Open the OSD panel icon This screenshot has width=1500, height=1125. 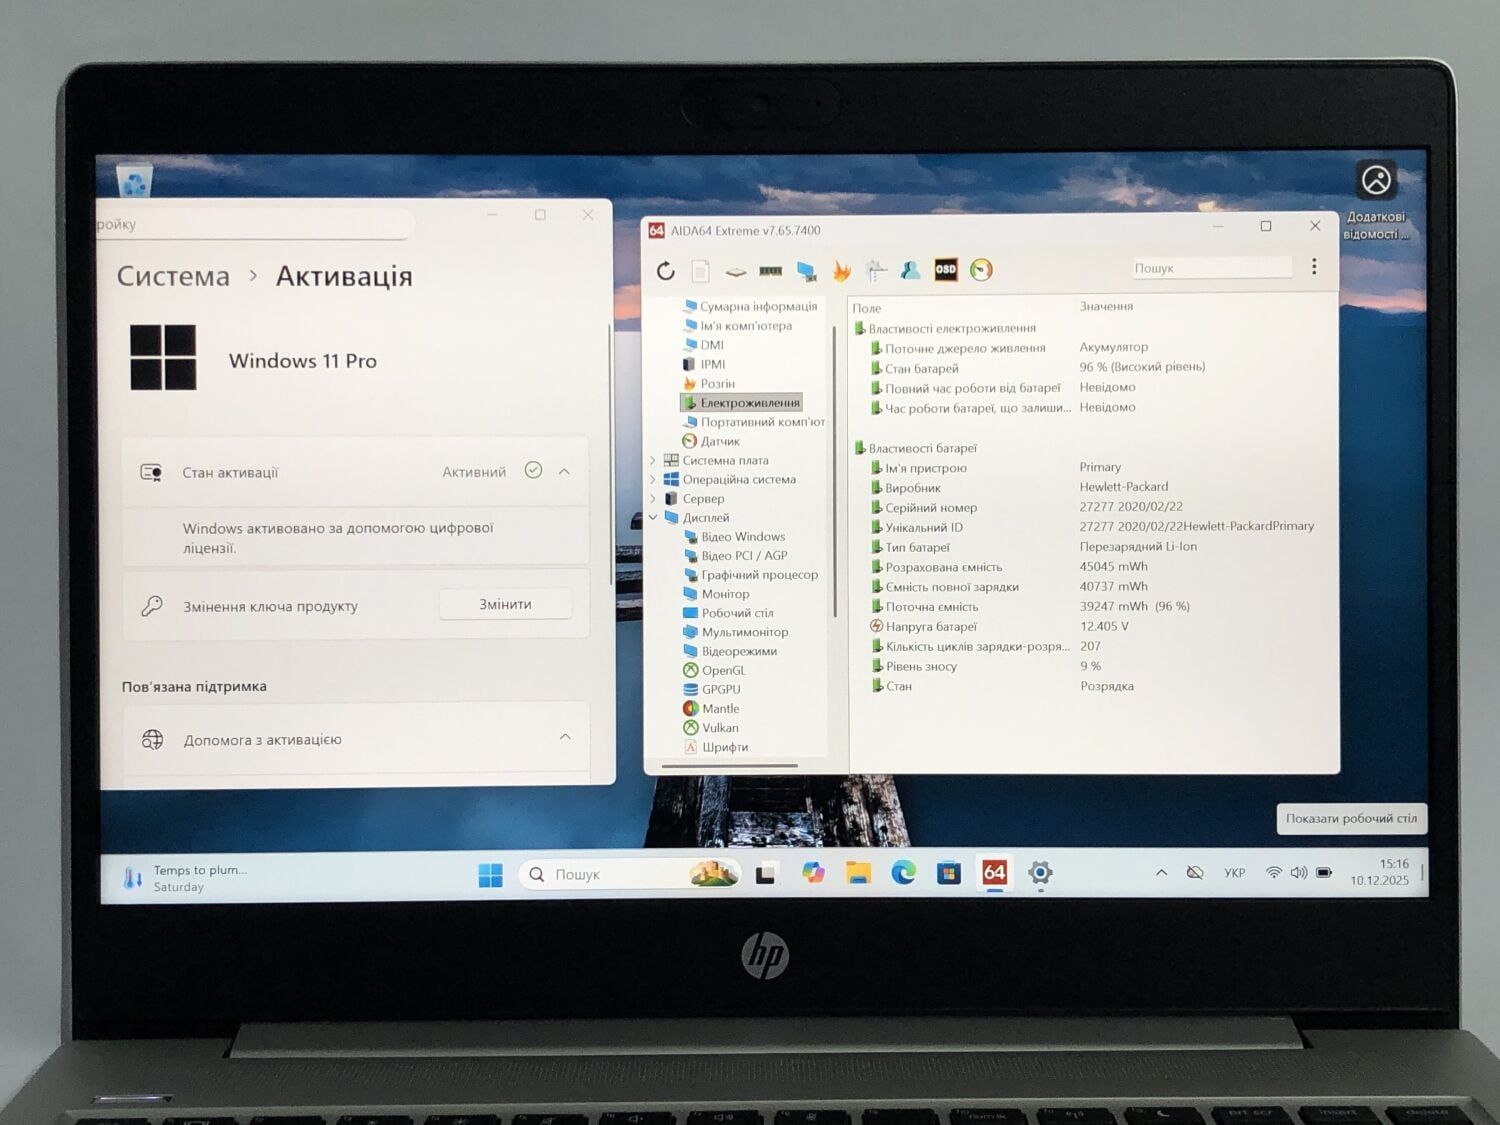(945, 269)
